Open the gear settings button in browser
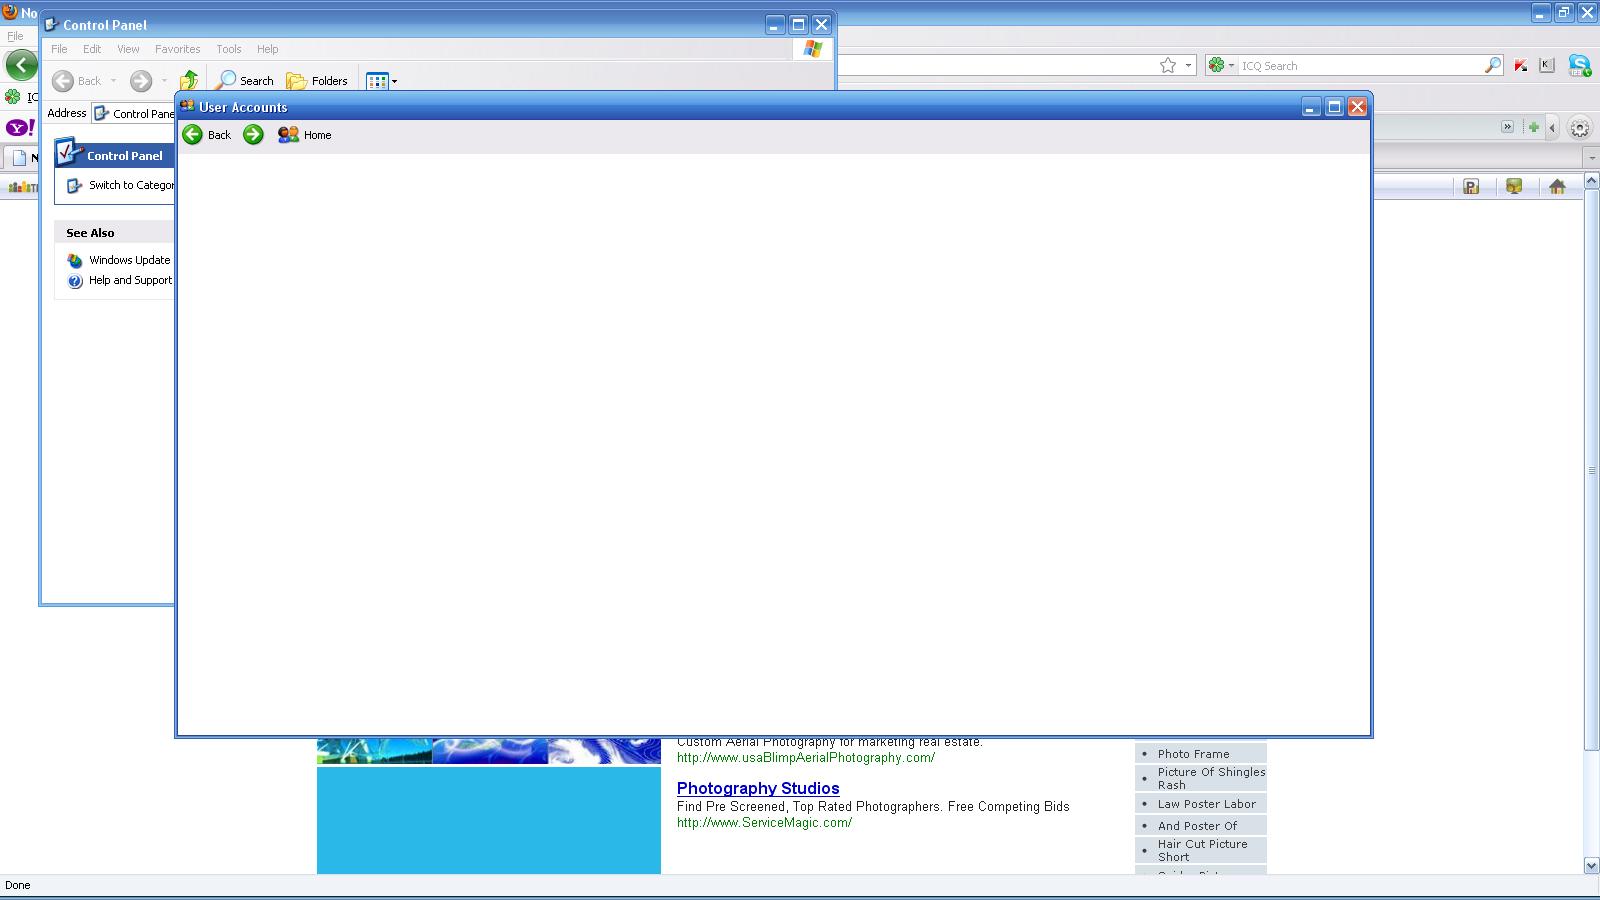This screenshot has height=900, width=1600. point(1580,128)
